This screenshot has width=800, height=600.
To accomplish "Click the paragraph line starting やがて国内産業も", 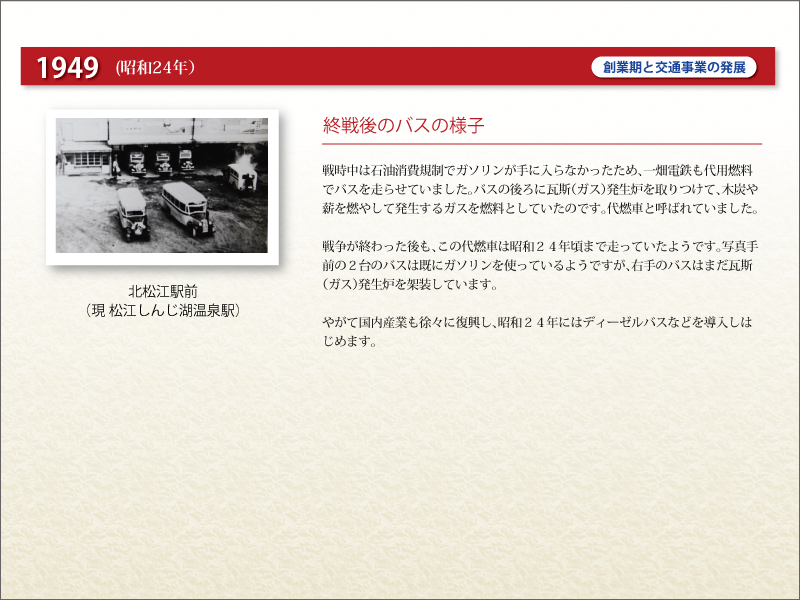I will tap(537, 322).
